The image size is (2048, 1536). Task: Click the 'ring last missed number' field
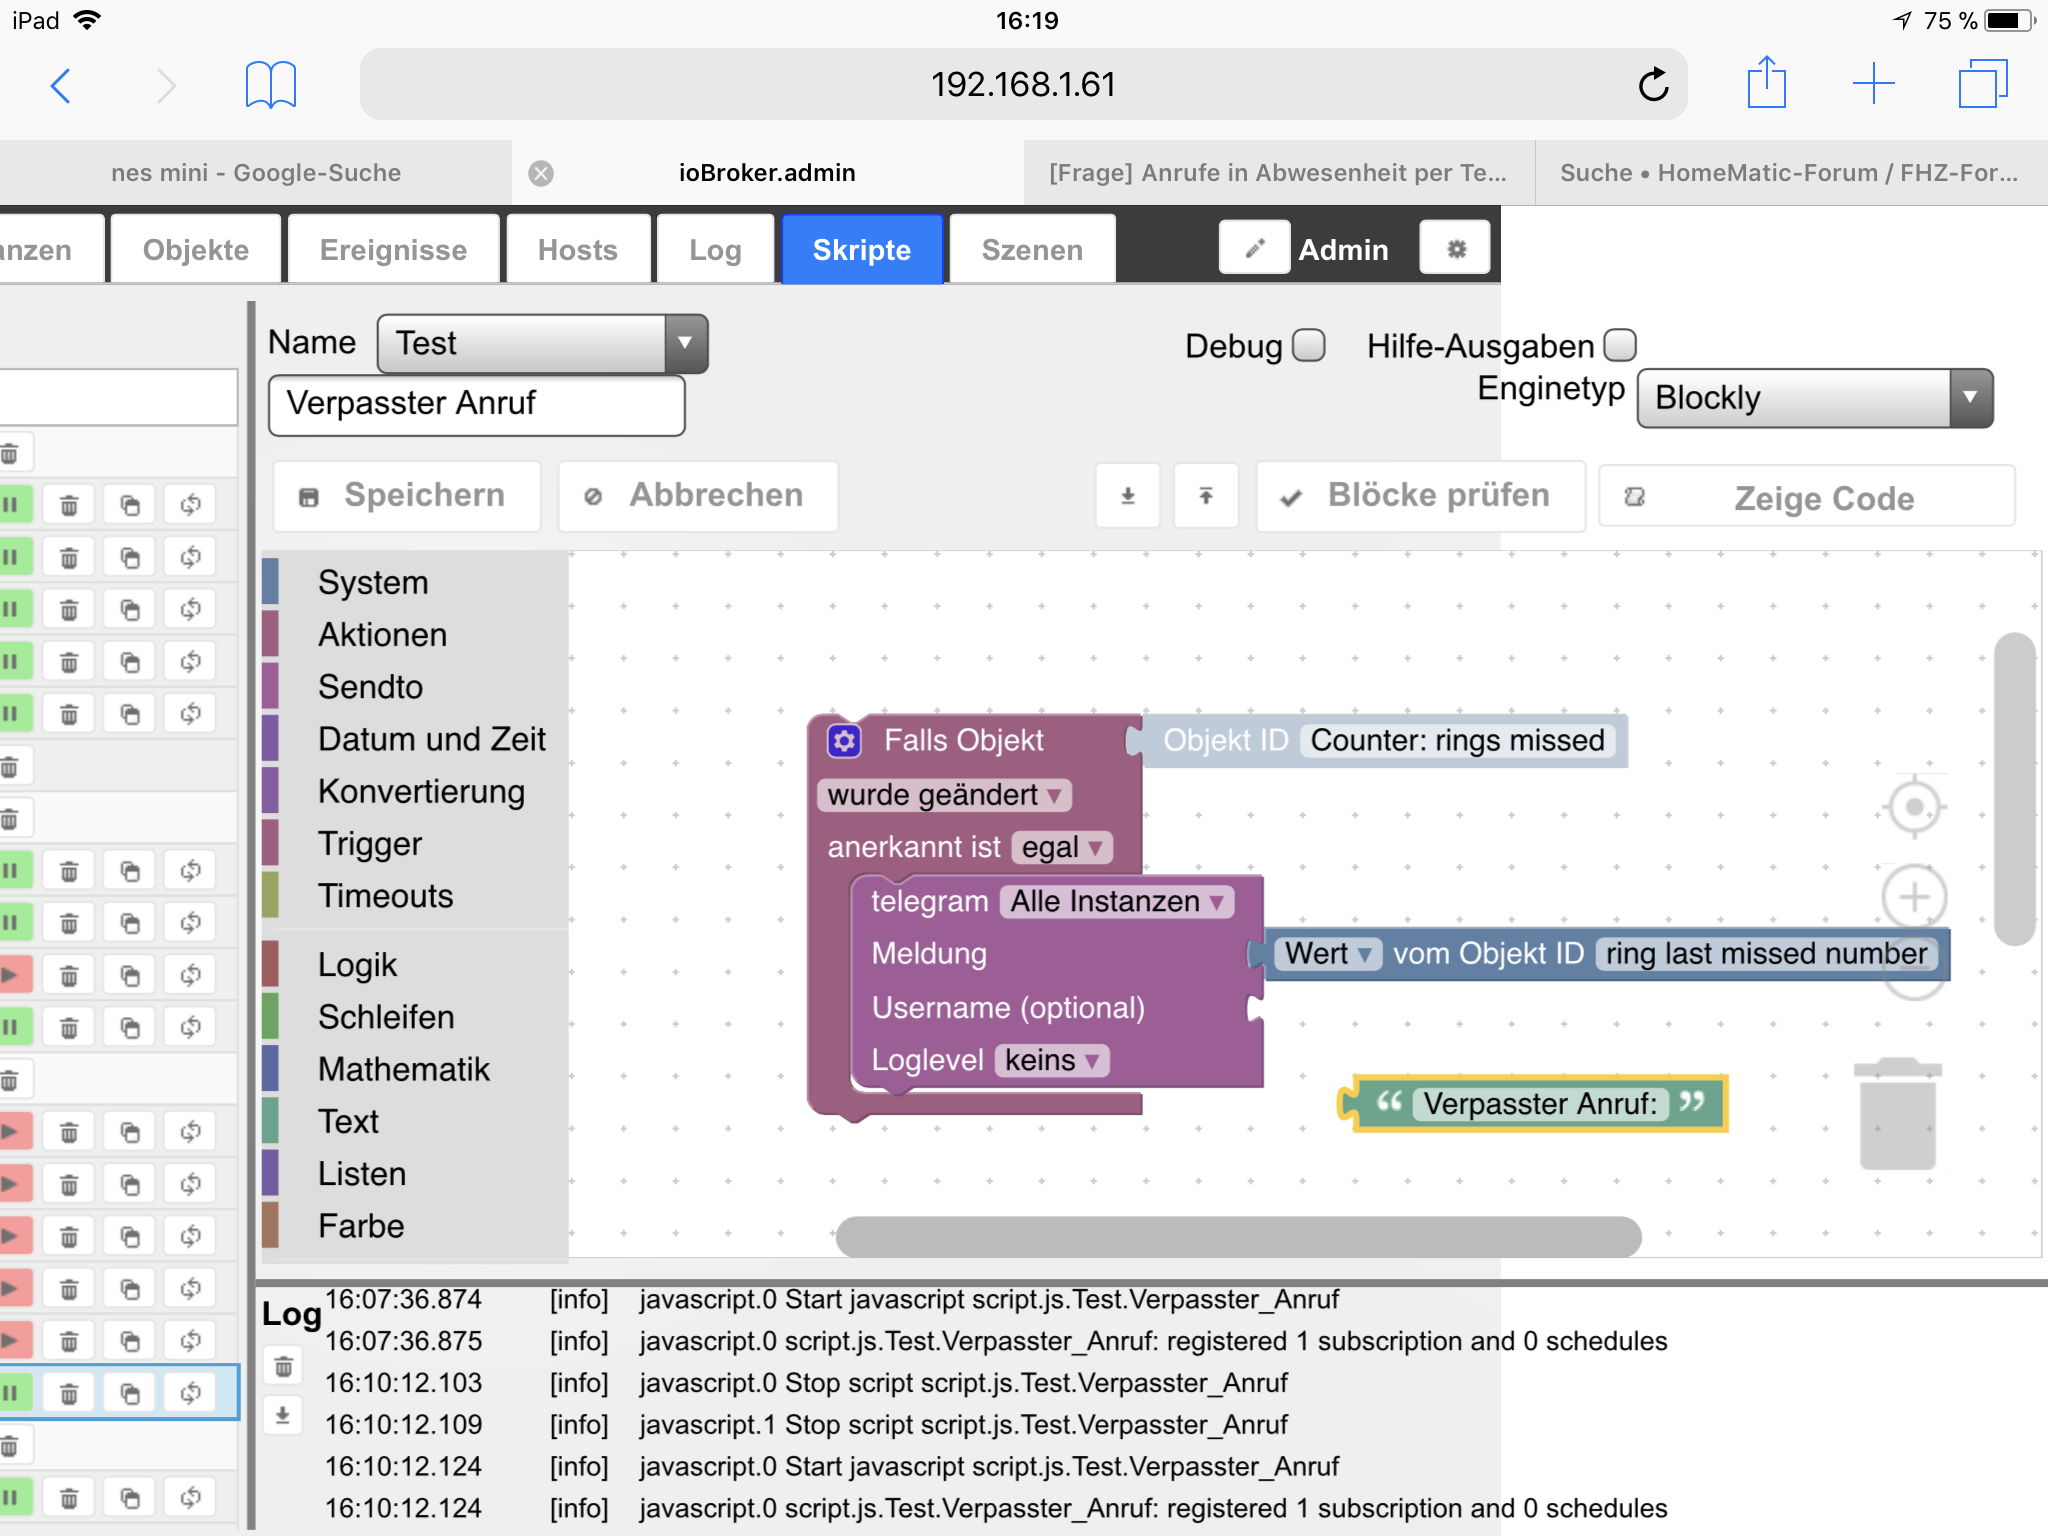pyautogui.click(x=1765, y=954)
